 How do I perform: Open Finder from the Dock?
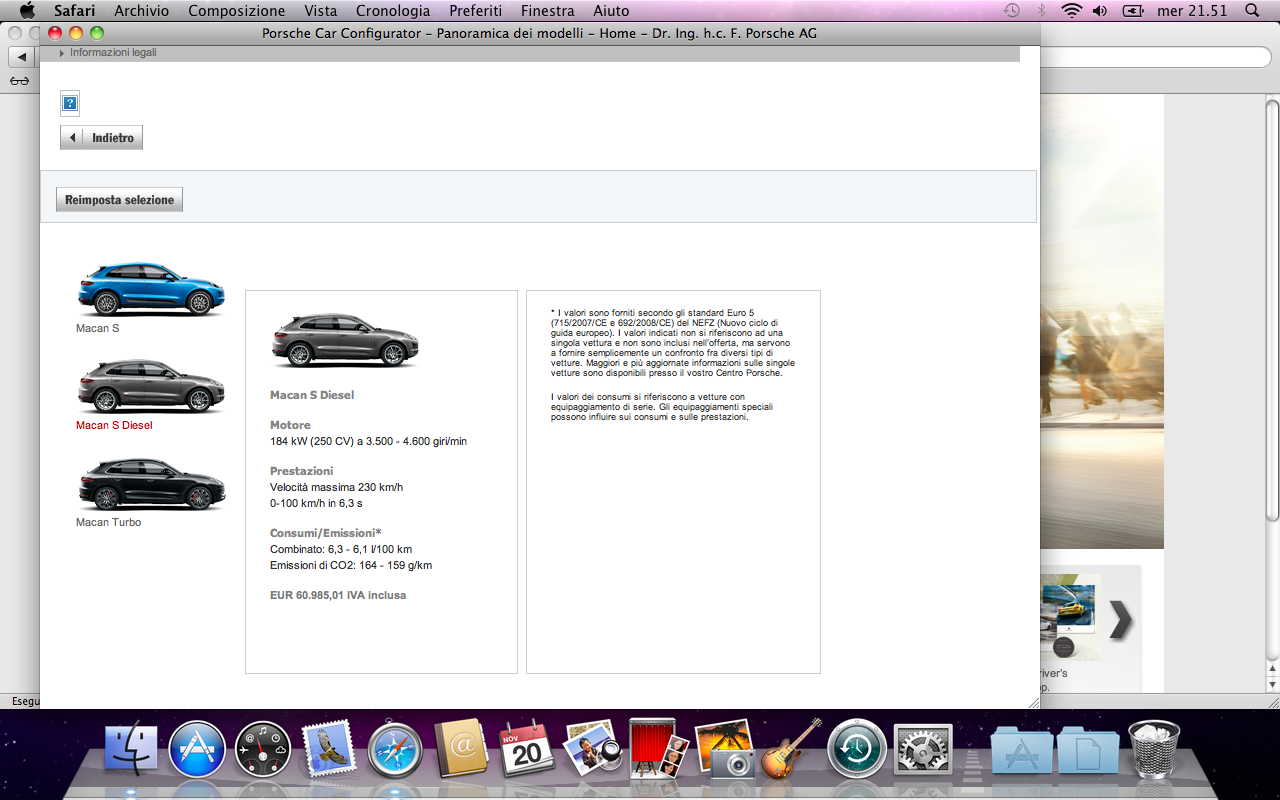[x=131, y=749]
